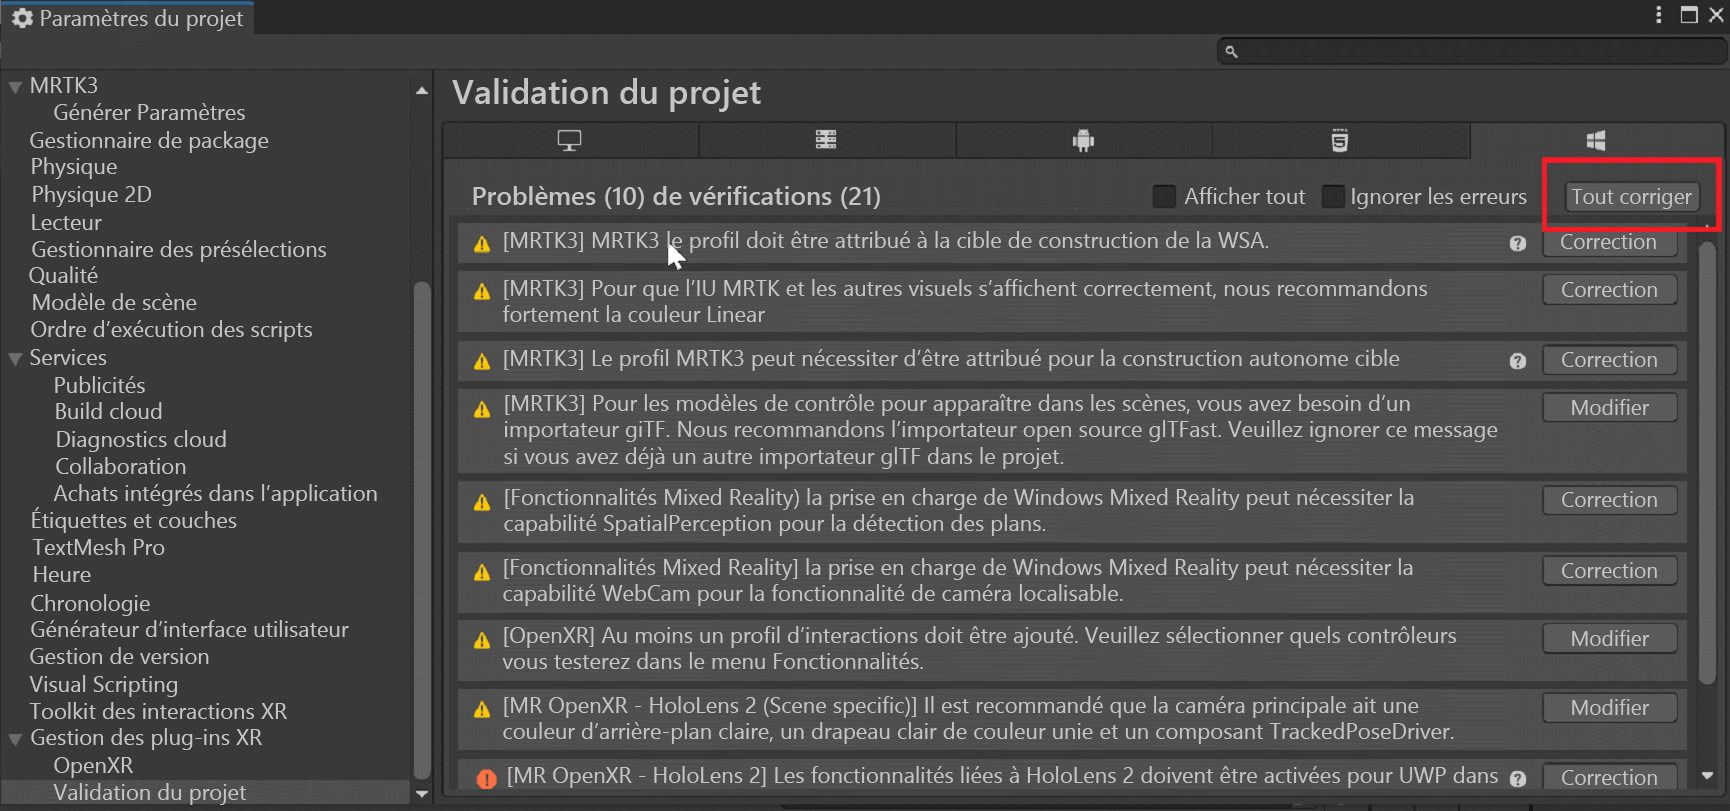Viewport: 1730px width, 811px height.
Task: Collapse the Gestion des plug-ins XR section
Action: point(15,739)
